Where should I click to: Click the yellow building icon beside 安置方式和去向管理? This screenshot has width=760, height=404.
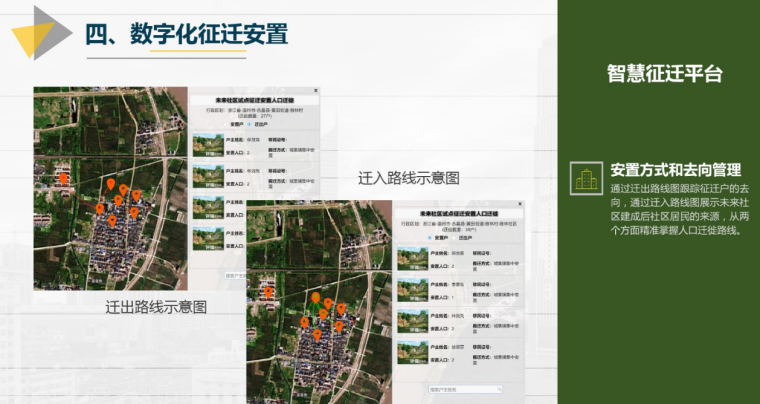585,177
